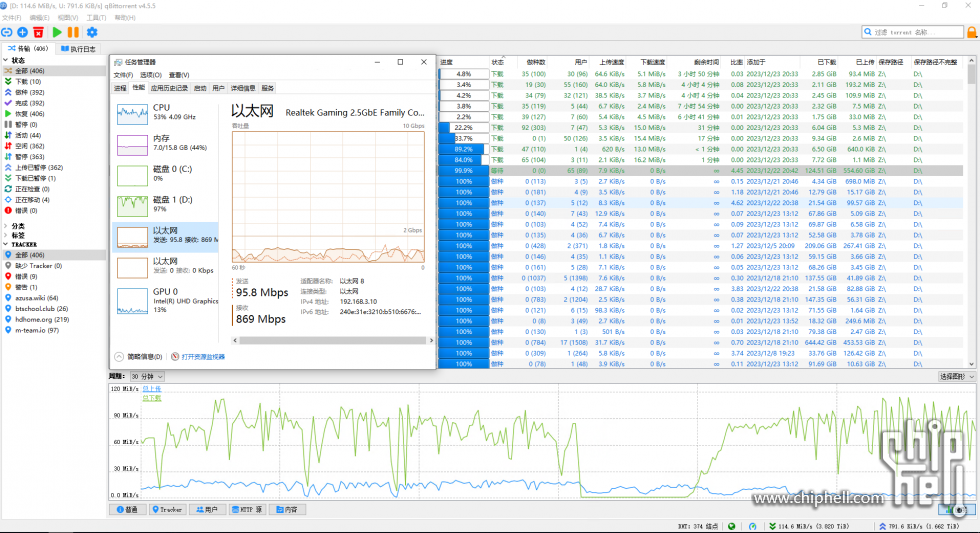Select 上传已暂停 (362) filter
The image size is (980, 533).
point(39,167)
